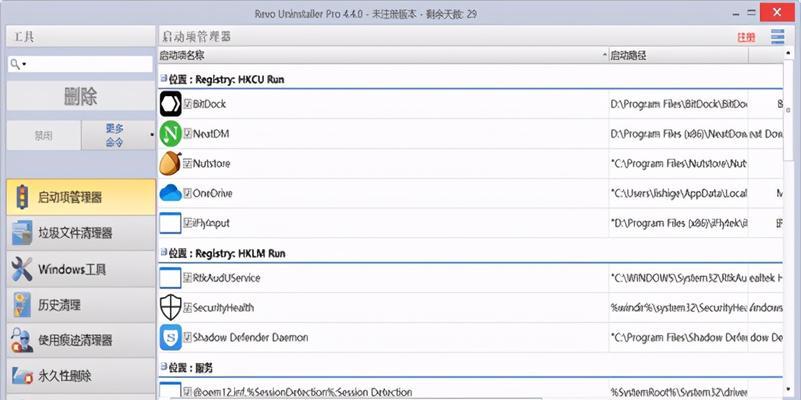Toggle the RtkAudUService checkbox
The height and width of the screenshot is (400, 801).
[187, 278]
